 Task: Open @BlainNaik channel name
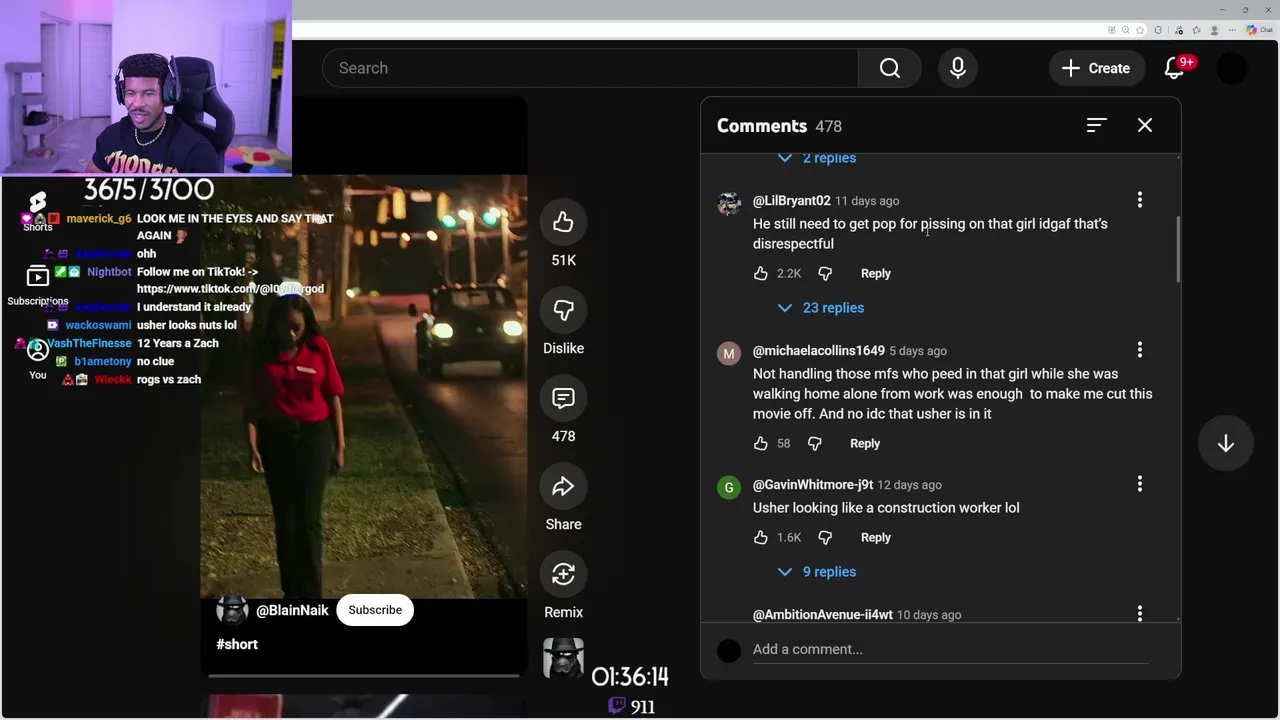tap(292, 610)
